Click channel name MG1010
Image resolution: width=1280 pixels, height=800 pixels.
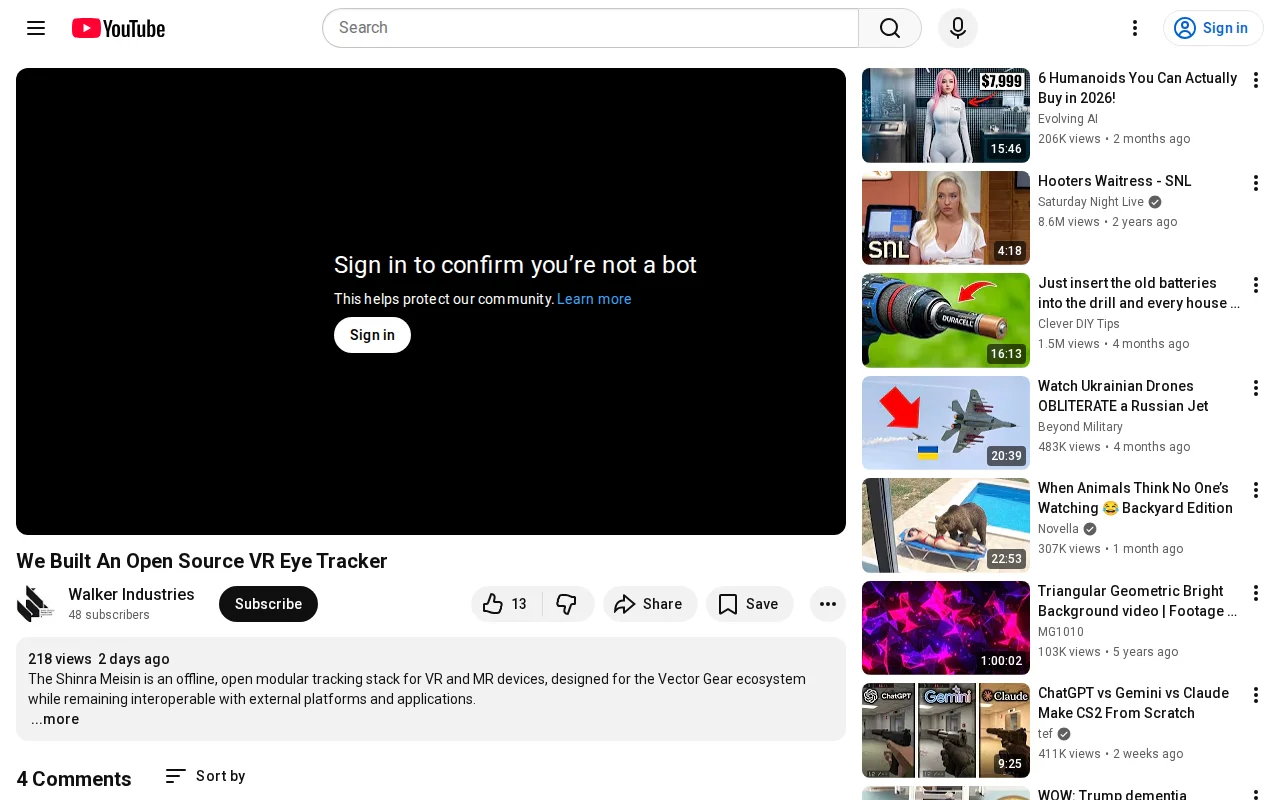coord(1061,632)
